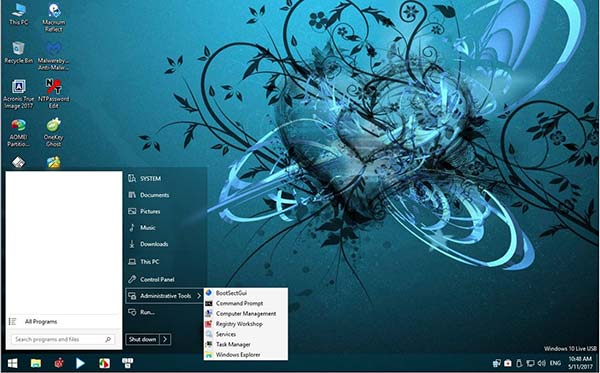Expand the Administrative Tools submenu arrow
The height and width of the screenshot is (373, 600).
tap(199, 296)
